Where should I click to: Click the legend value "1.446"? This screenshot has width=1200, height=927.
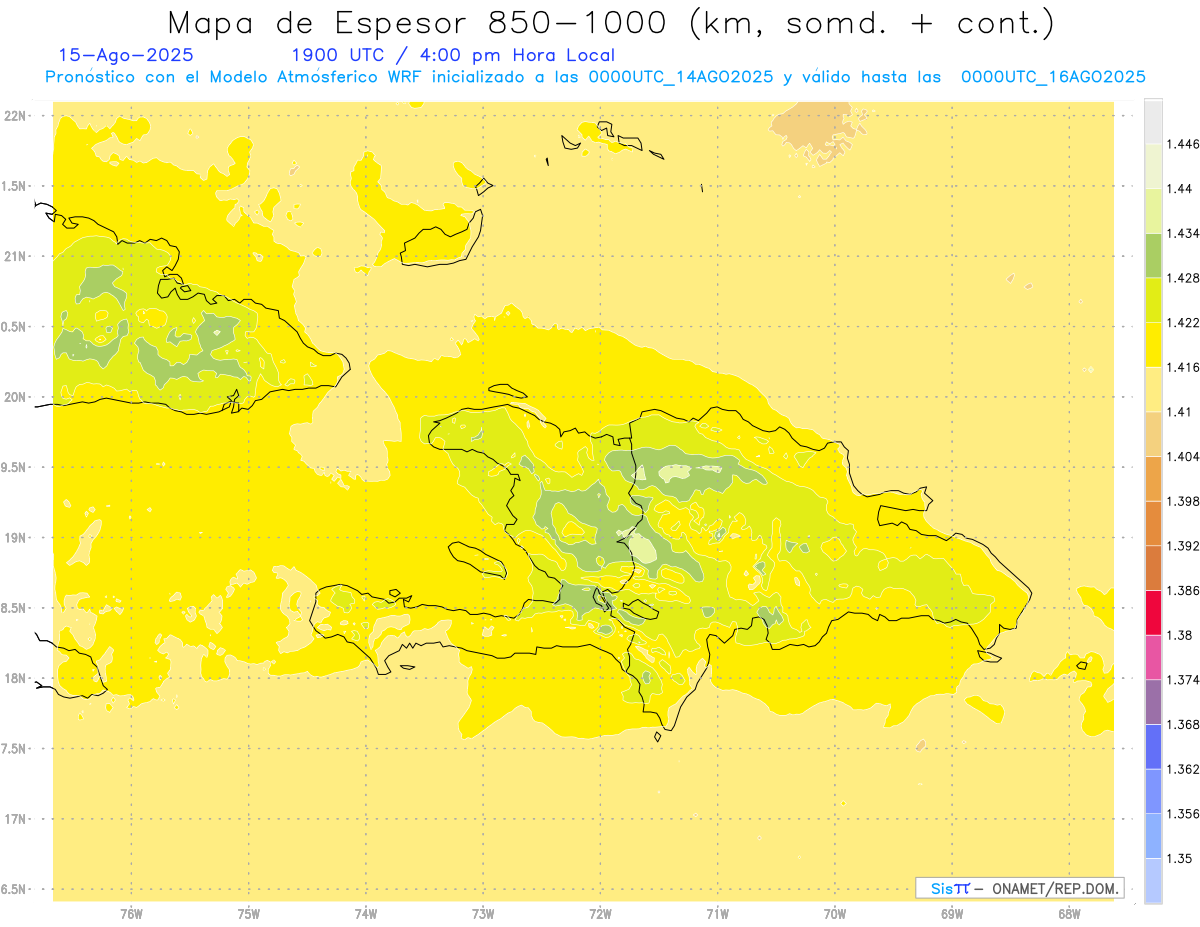tap(1185, 144)
